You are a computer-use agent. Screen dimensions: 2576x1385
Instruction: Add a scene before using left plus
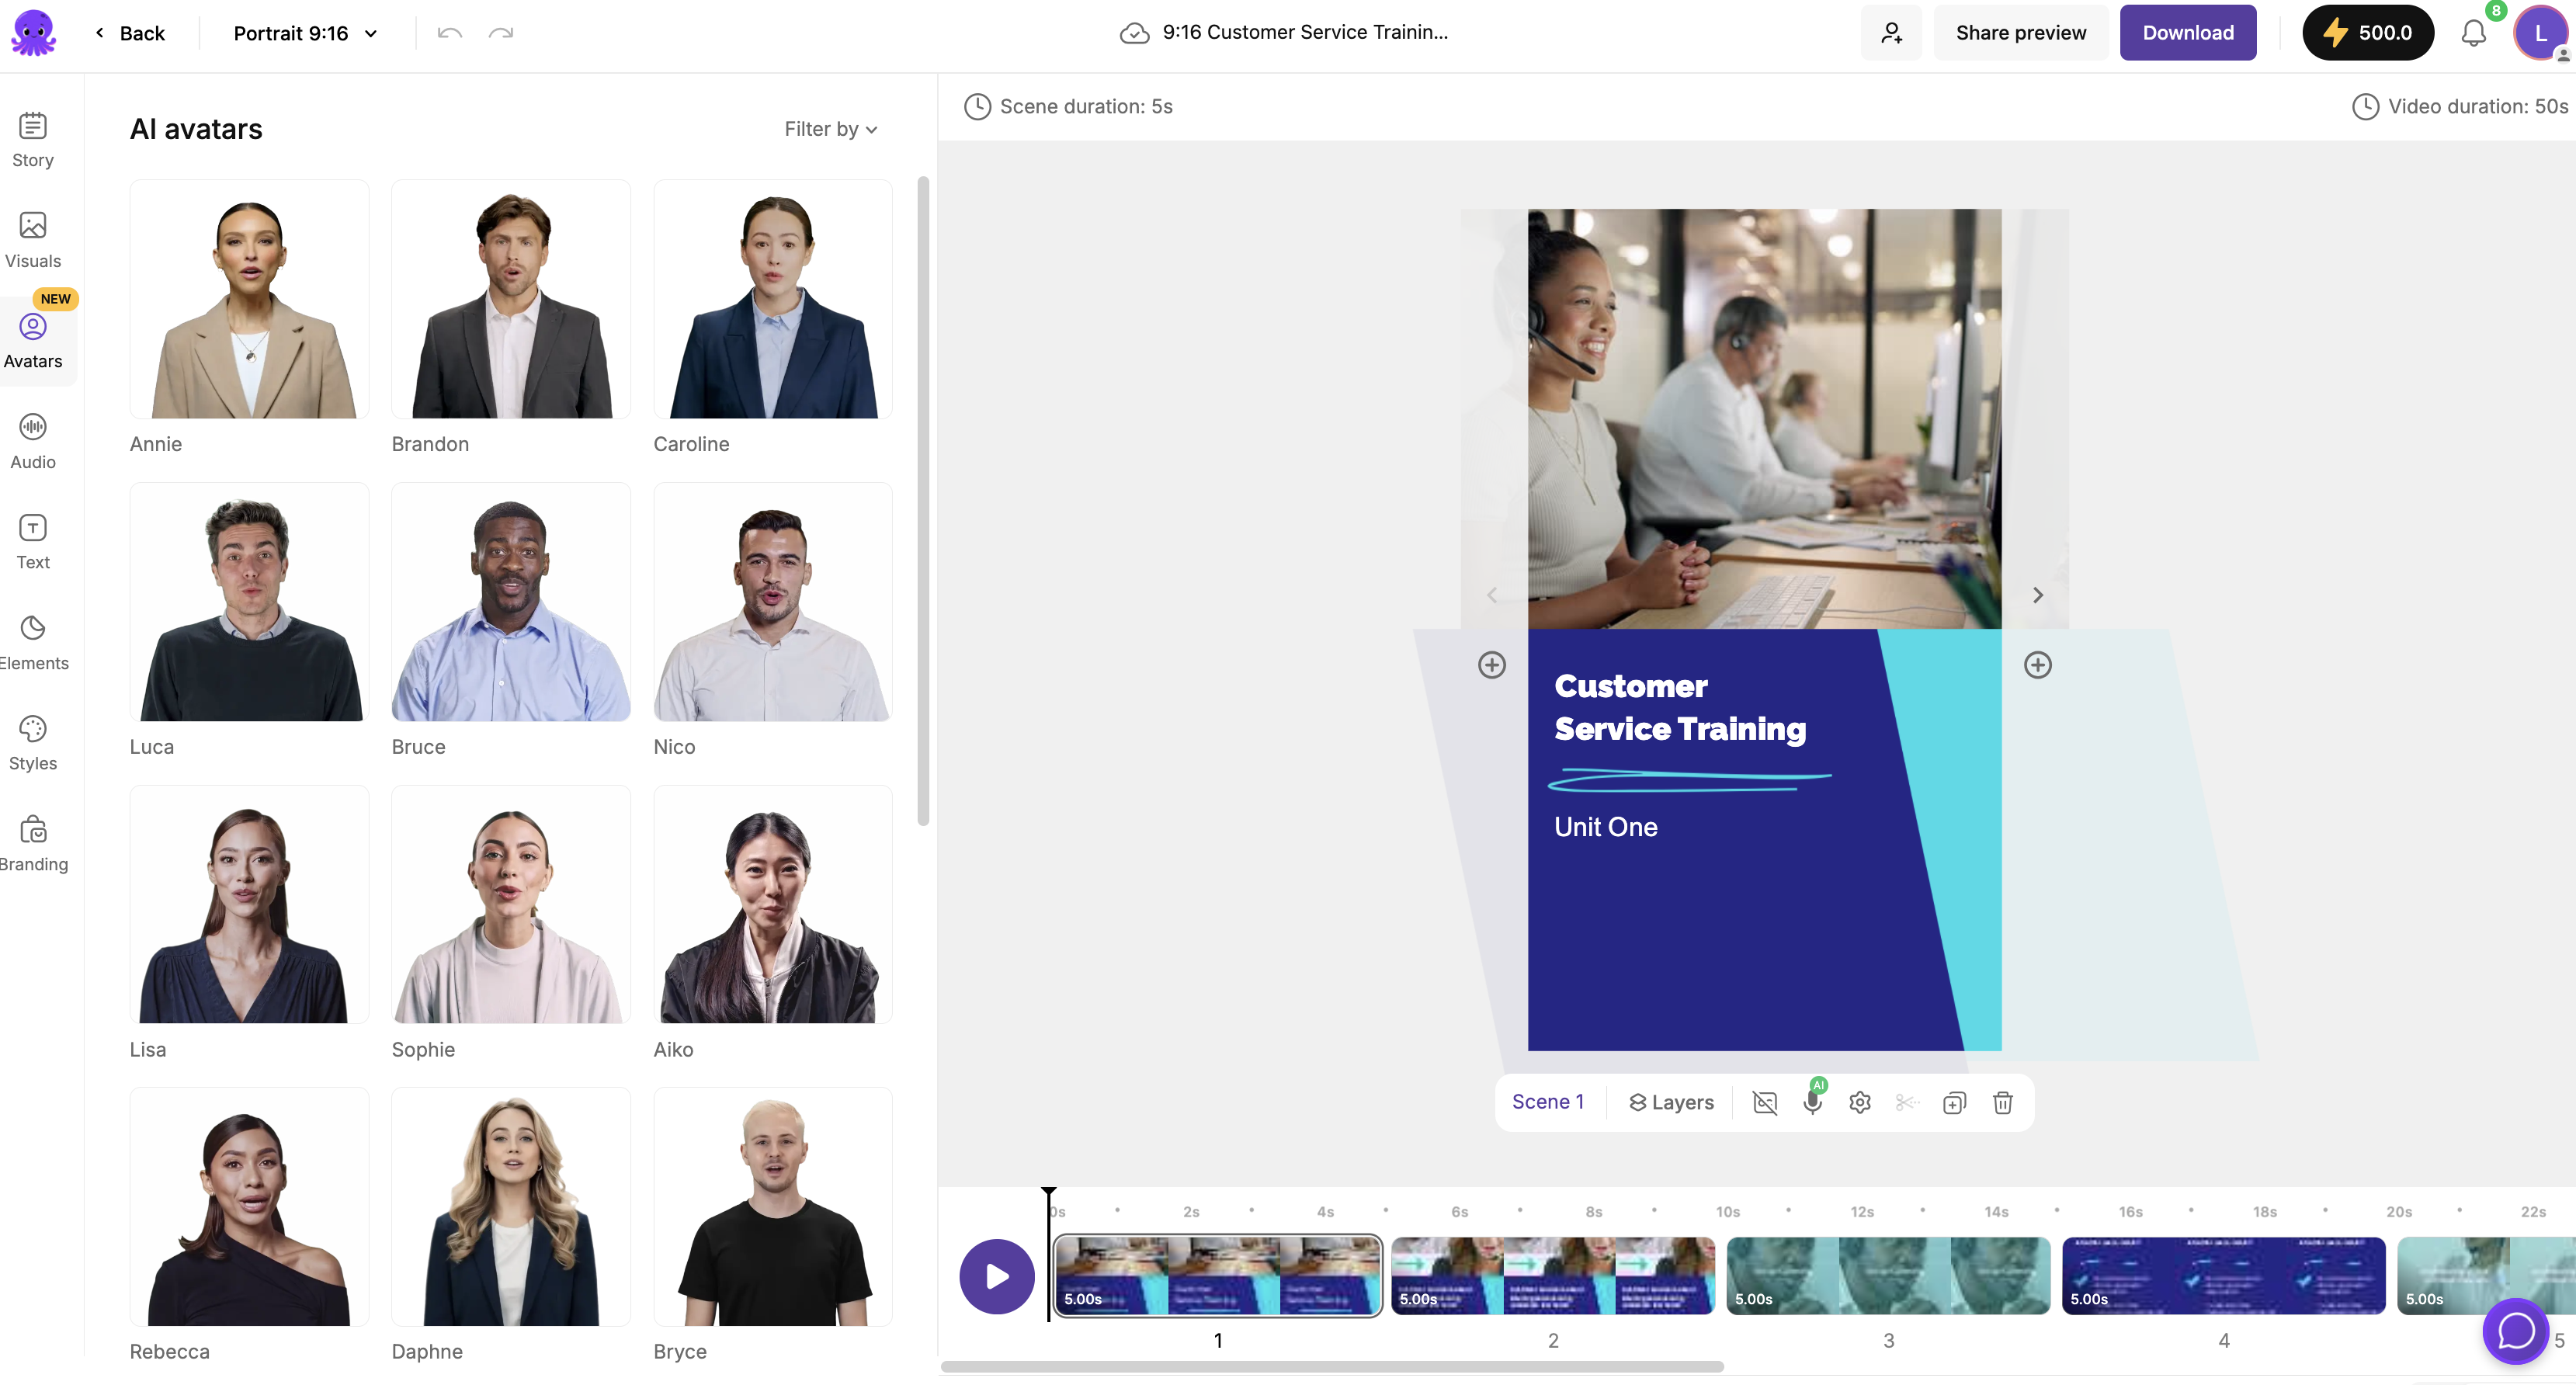tap(1492, 665)
